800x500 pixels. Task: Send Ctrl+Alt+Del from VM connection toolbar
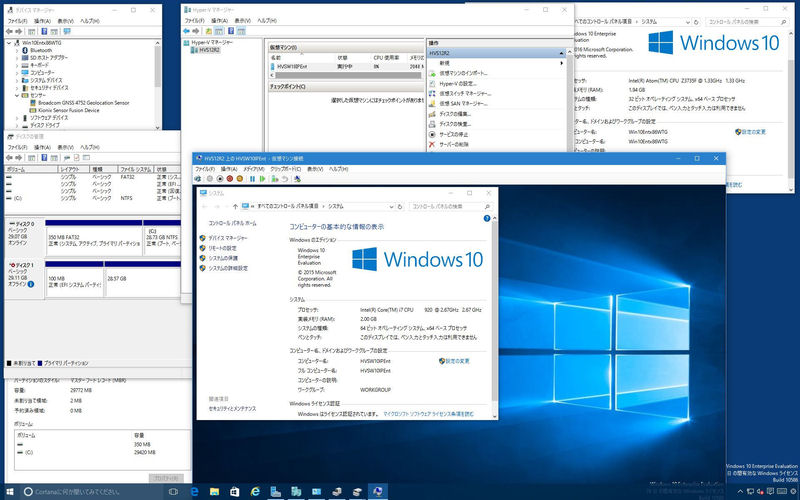tap(197, 179)
